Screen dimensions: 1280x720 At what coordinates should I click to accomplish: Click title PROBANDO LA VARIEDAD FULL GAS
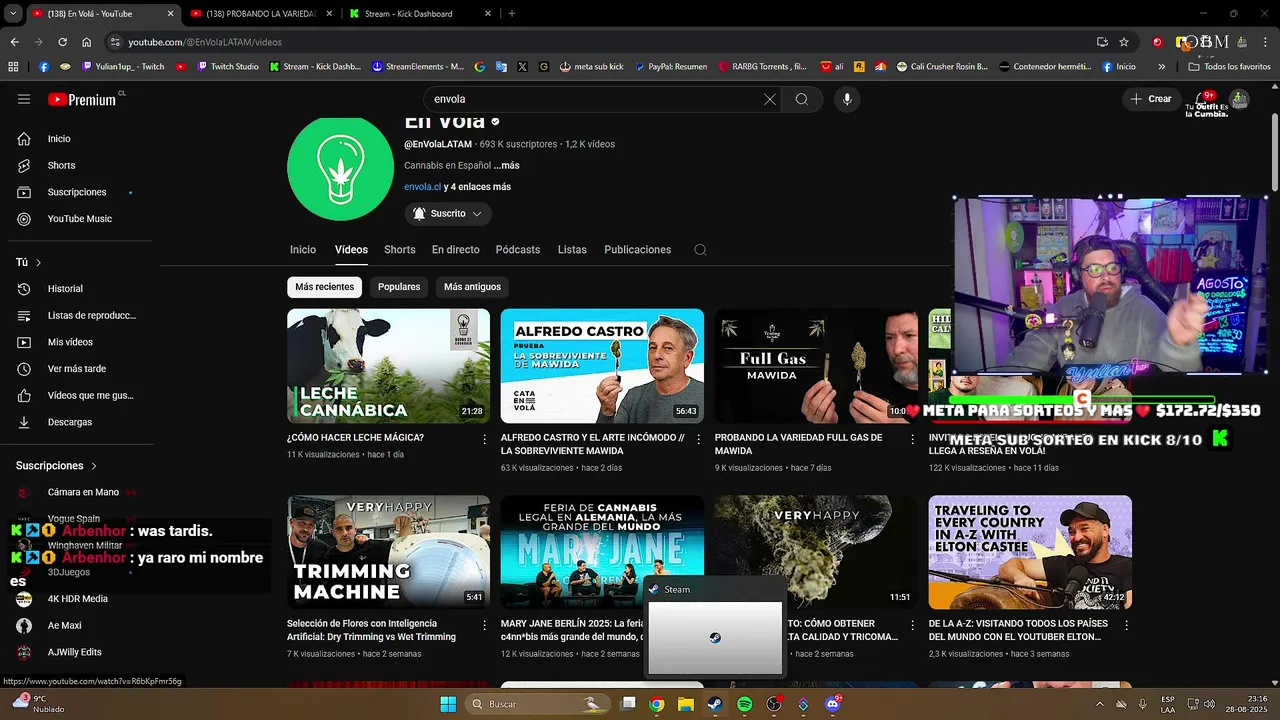click(799, 444)
